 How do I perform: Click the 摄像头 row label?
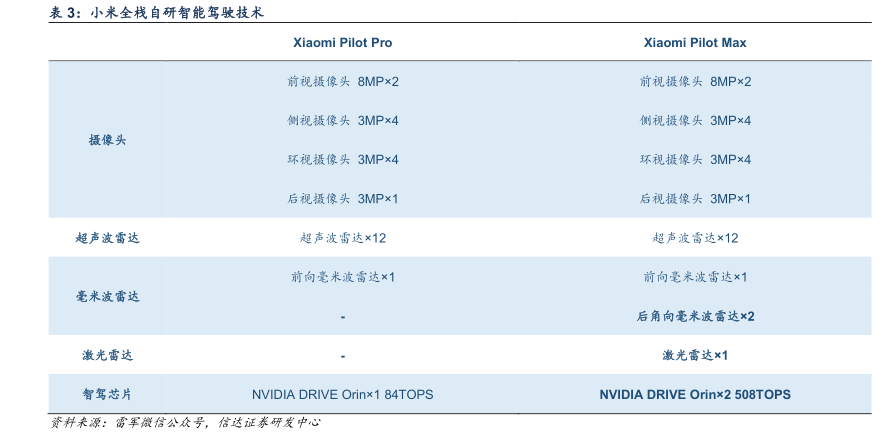pyautogui.click(x=108, y=140)
